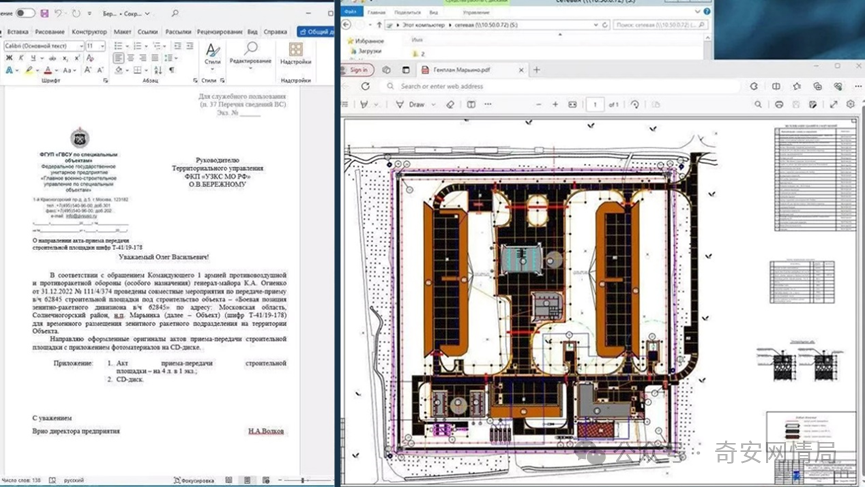Zoom in the PDF with plus button
Viewport: 865px width, 487px height.
pos(556,104)
